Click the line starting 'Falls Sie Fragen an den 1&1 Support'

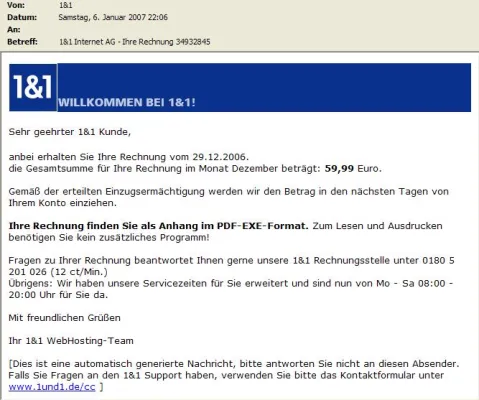226,375
